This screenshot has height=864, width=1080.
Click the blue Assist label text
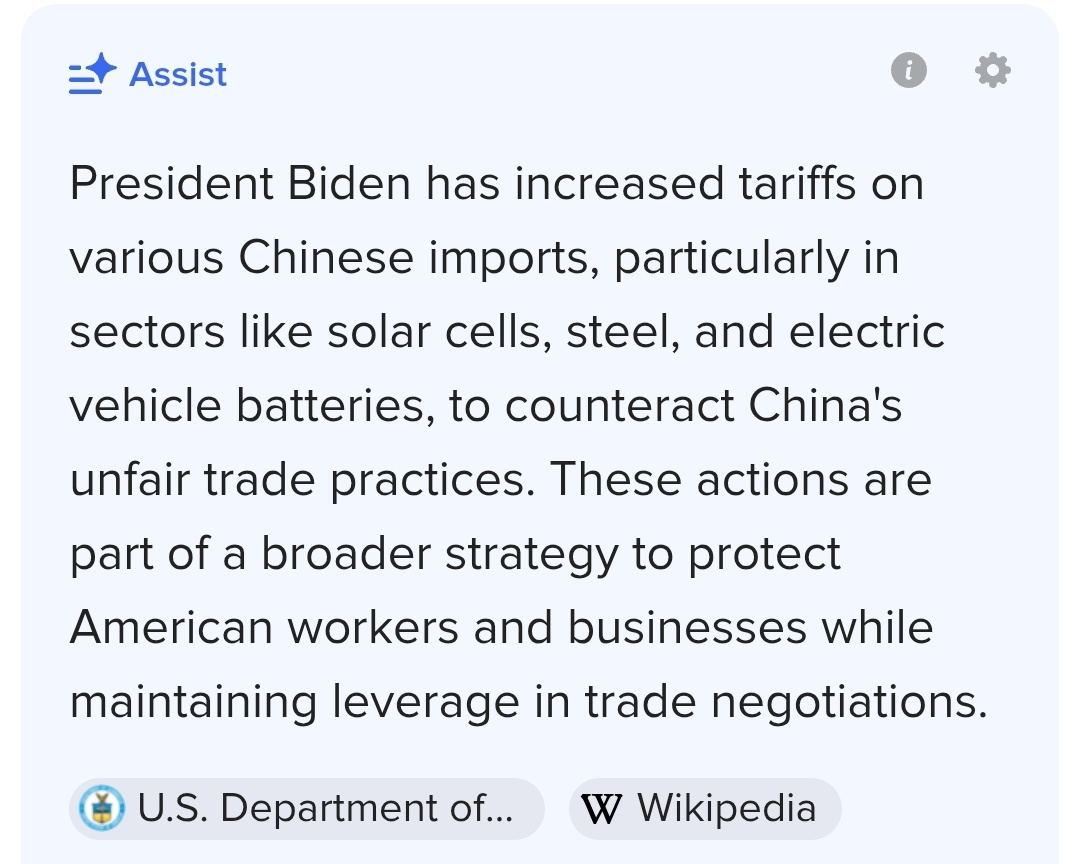[178, 75]
